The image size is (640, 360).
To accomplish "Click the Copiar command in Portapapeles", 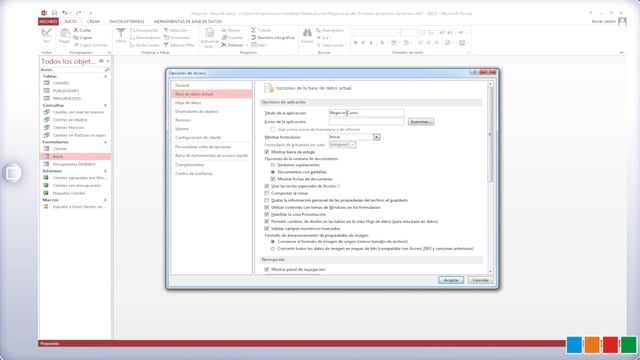I will (x=83, y=38).
